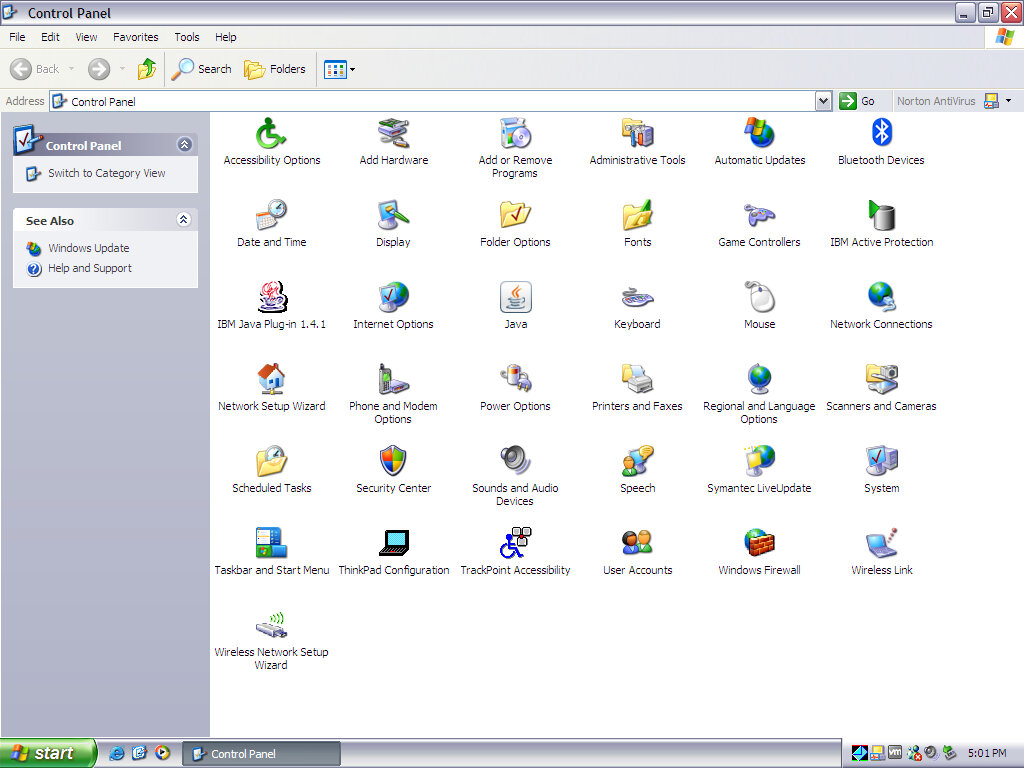Screen dimensions: 1024x768
Task: Expand the Address bar dropdown
Action: pyautogui.click(x=823, y=101)
